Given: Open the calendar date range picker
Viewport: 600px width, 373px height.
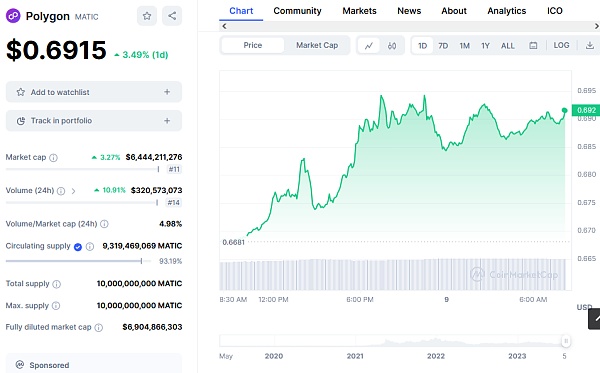Looking at the screenshot, I should pyautogui.click(x=533, y=46).
